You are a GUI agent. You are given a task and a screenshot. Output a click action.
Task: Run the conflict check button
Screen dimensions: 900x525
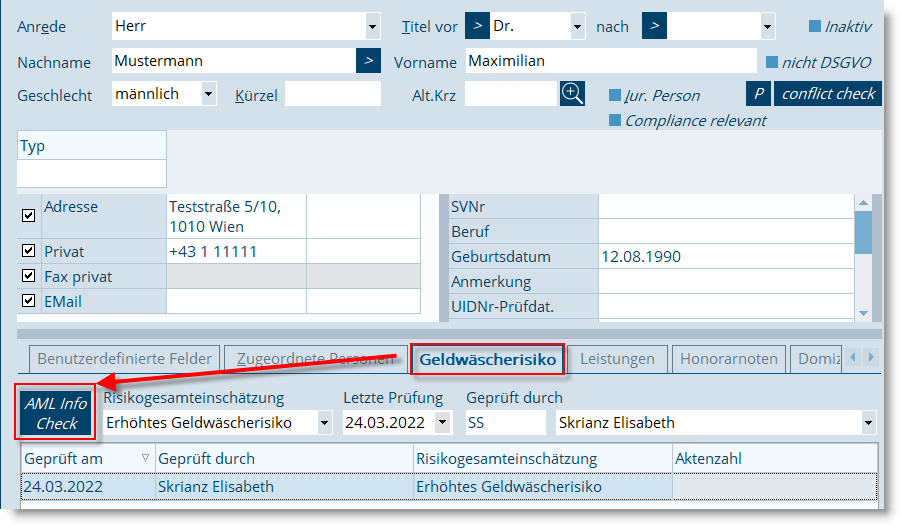(828, 94)
